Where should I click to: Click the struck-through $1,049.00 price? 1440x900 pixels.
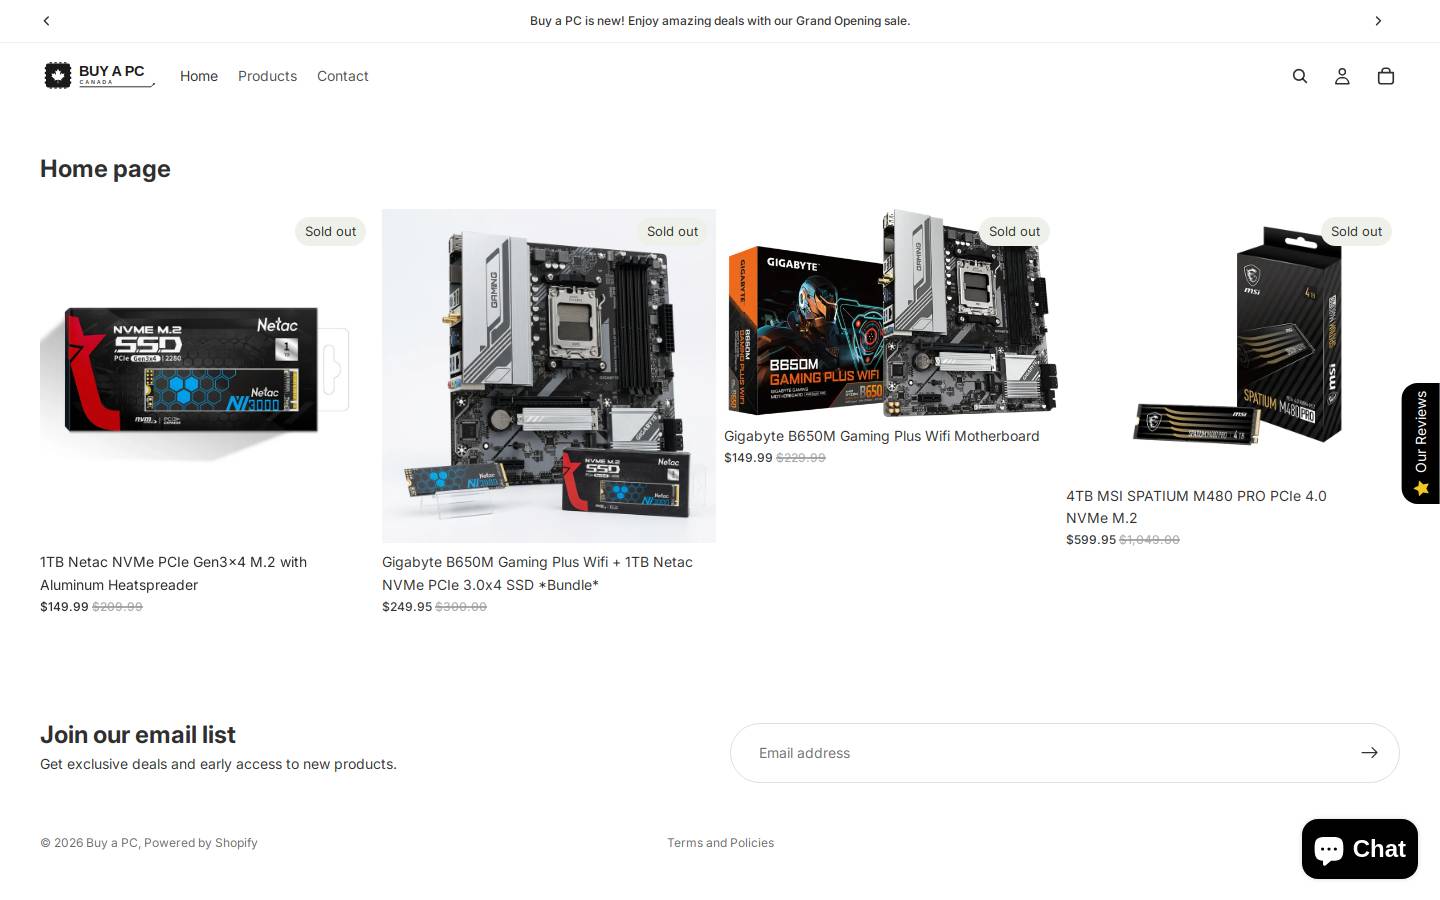tap(1149, 540)
